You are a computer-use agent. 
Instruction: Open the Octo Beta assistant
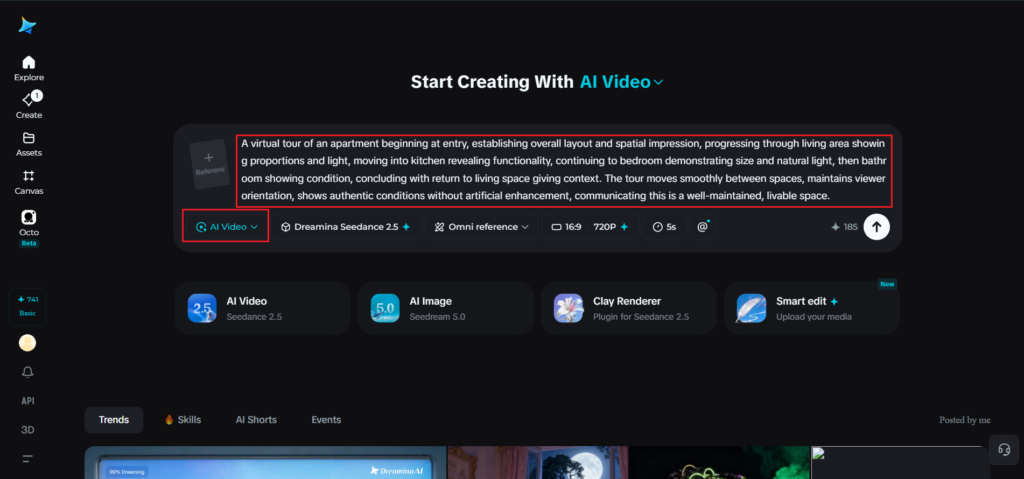[29, 228]
